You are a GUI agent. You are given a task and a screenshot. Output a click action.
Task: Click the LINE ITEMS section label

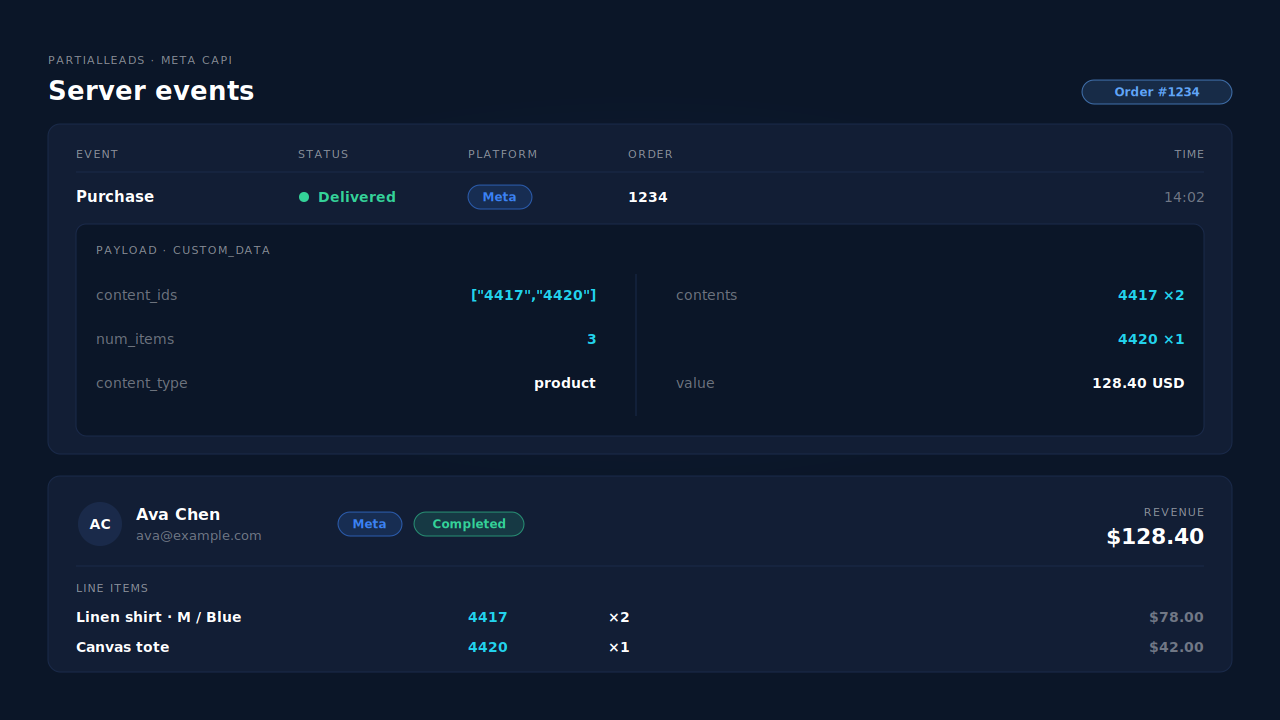(x=112, y=588)
